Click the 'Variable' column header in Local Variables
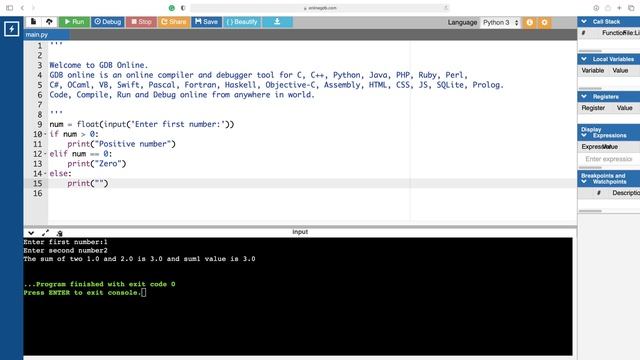Image resolution: width=640 pixels, height=360 pixels. point(593,71)
